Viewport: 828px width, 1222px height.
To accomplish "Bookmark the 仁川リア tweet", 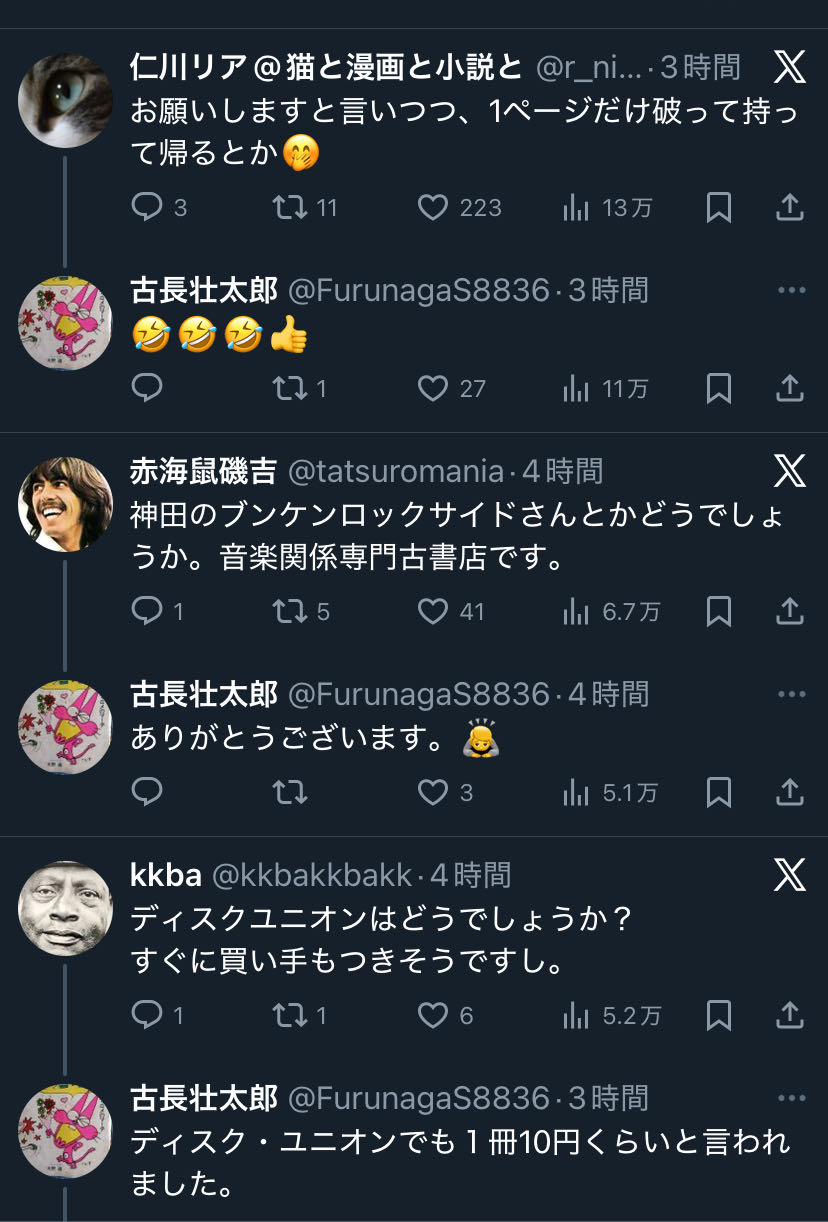I will (718, 208).
